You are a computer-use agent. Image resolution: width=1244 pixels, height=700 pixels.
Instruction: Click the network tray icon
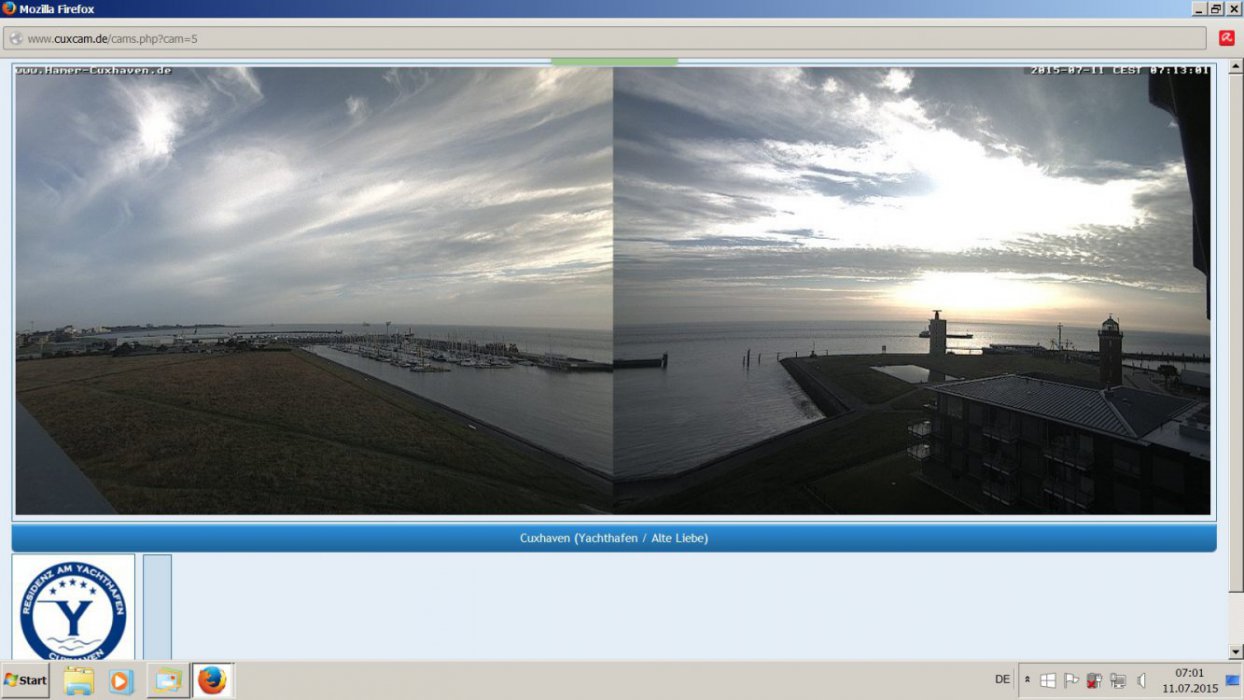pyautogui.click(x=1117, y=681)
